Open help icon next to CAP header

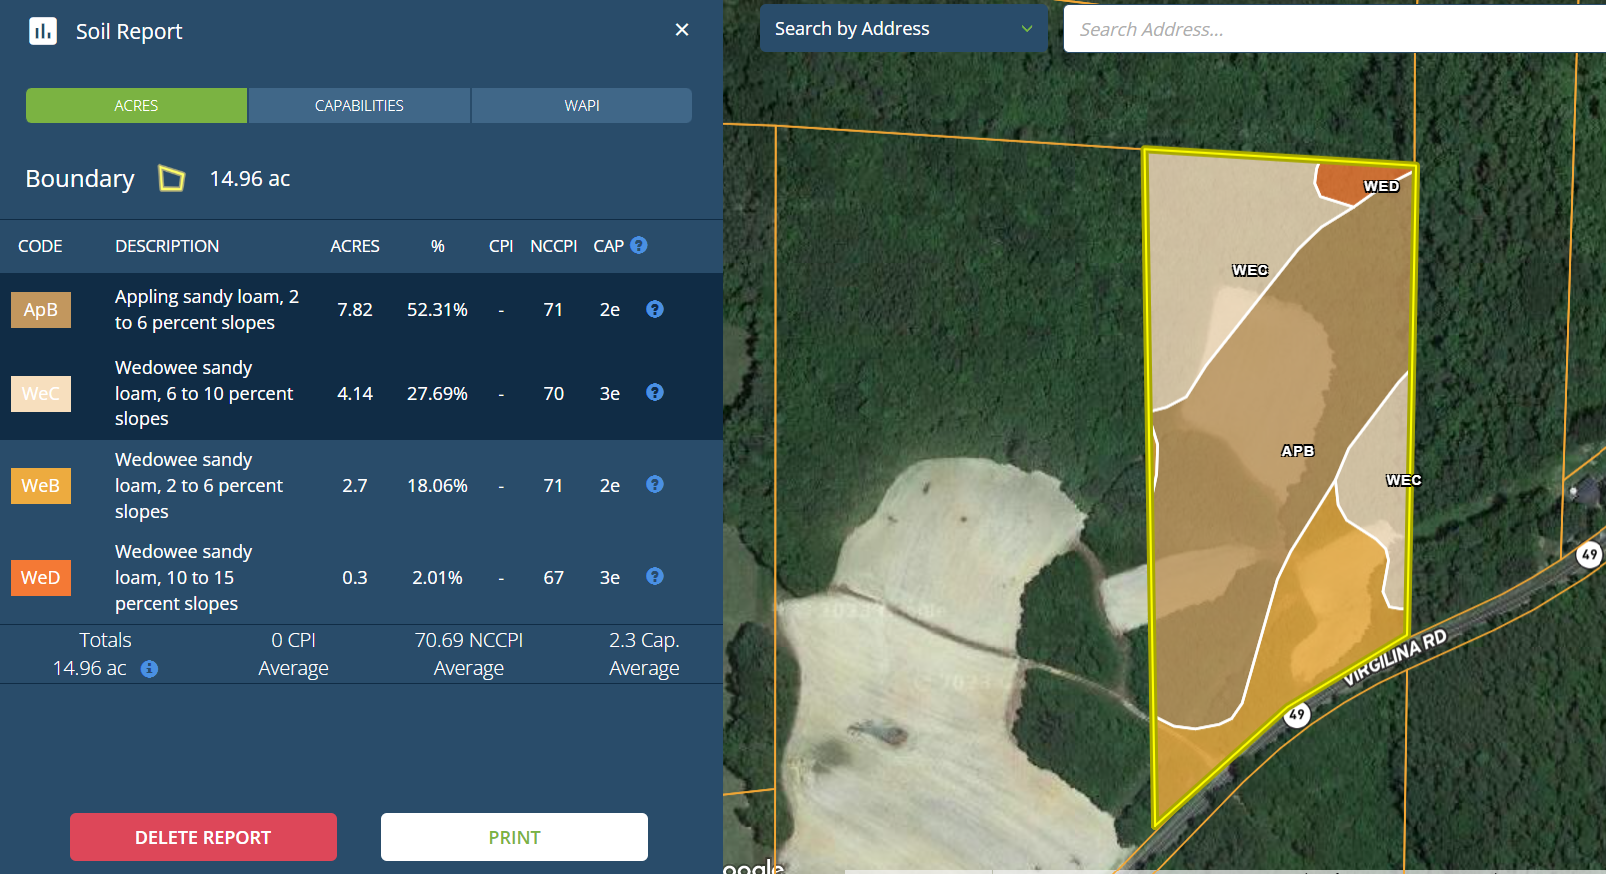pos(639,245)
